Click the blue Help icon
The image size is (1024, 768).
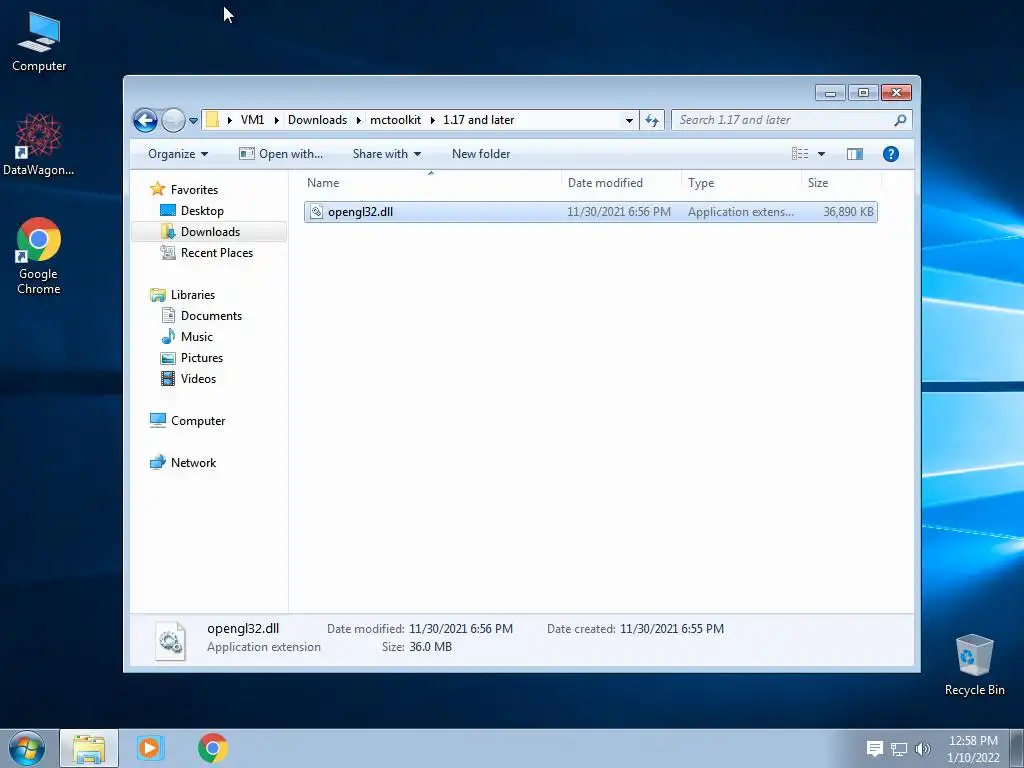(890, 154)
